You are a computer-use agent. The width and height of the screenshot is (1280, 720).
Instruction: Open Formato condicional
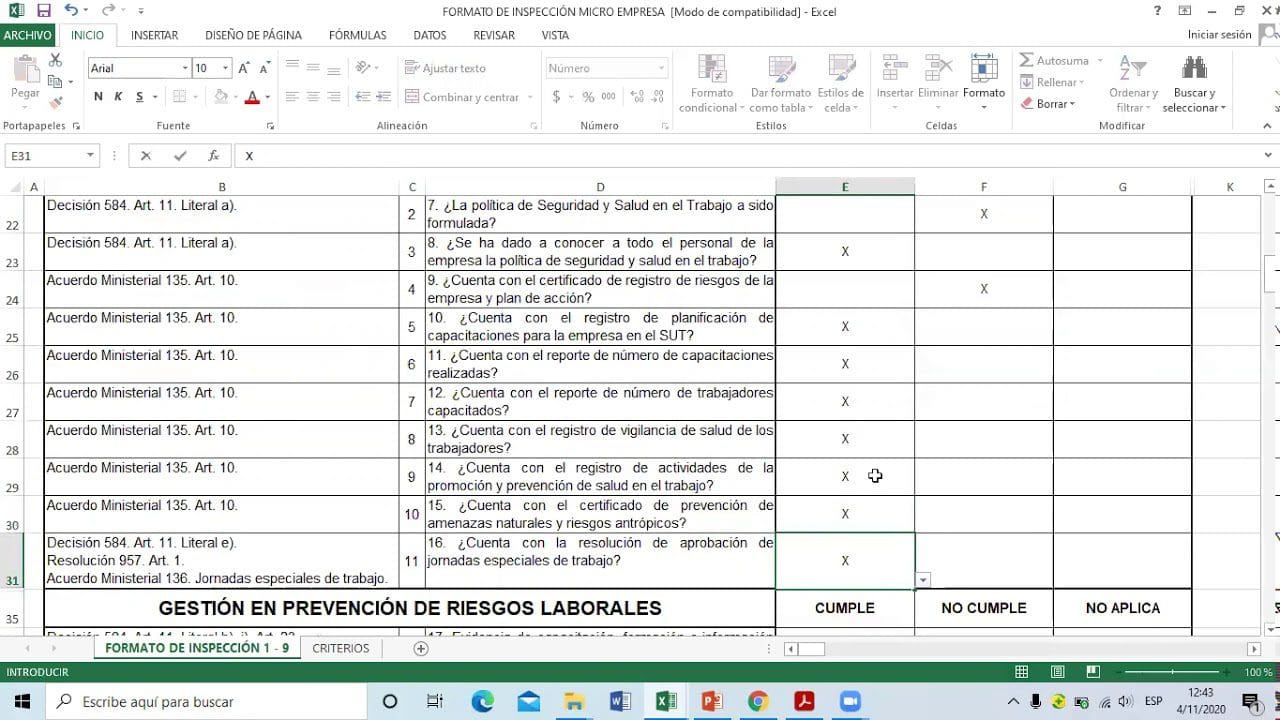(x=713, y=84)
